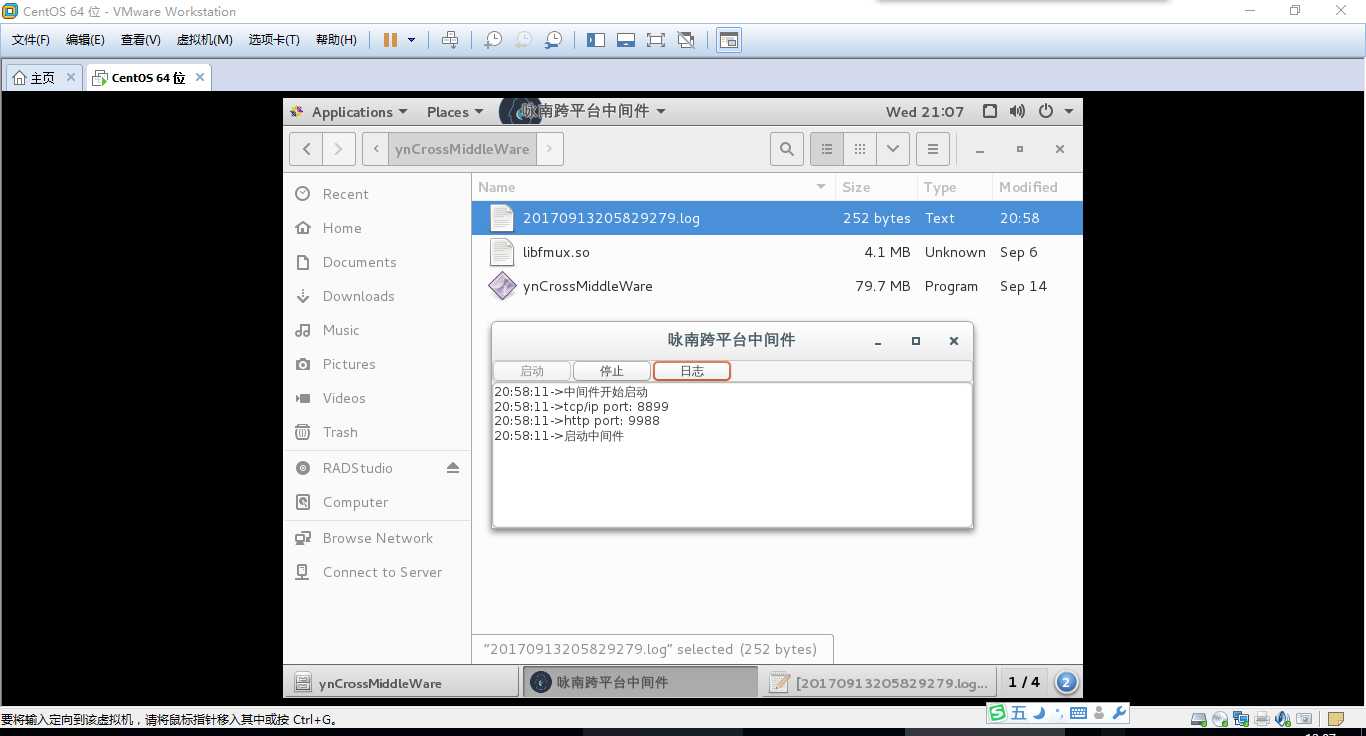Image resolution: width=1366 pixels, height=736 pixels.
Task: Select the libfmux.so file
Action: [777, 252]
